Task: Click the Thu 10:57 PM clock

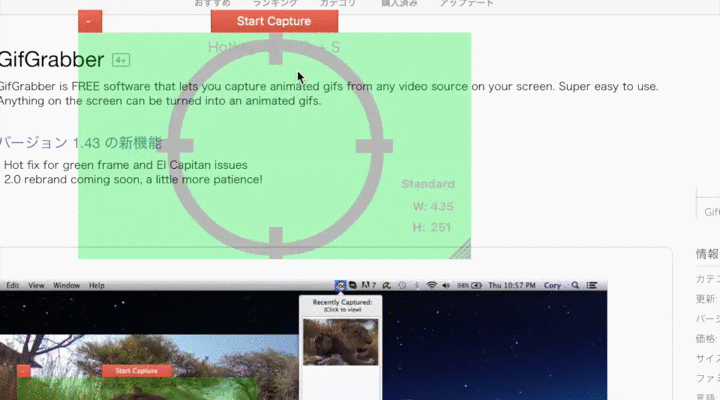Action: [512, 285]
